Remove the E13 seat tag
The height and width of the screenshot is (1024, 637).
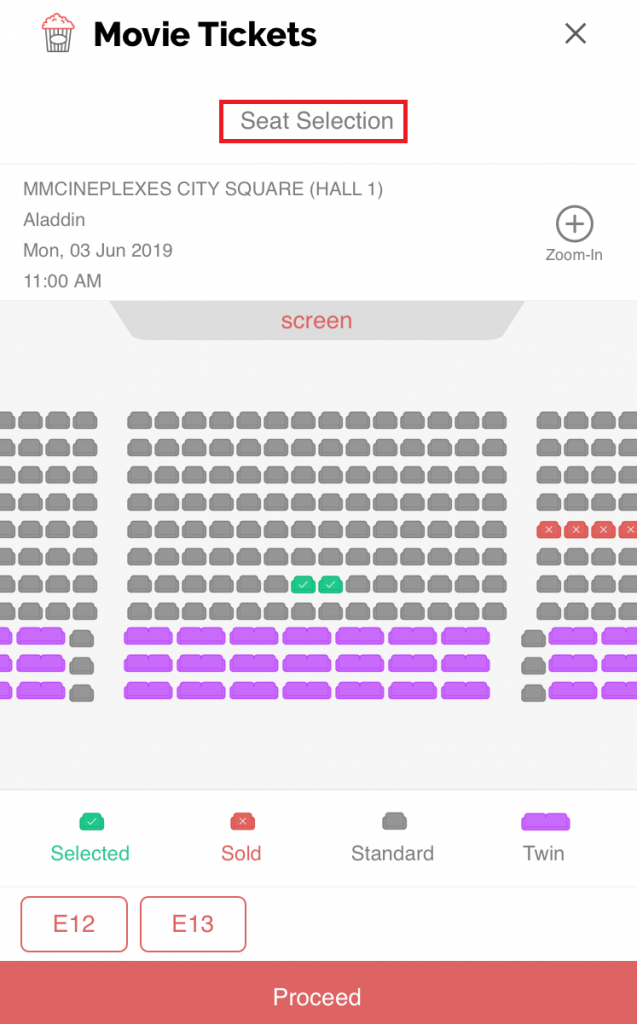tap(193, 923)
